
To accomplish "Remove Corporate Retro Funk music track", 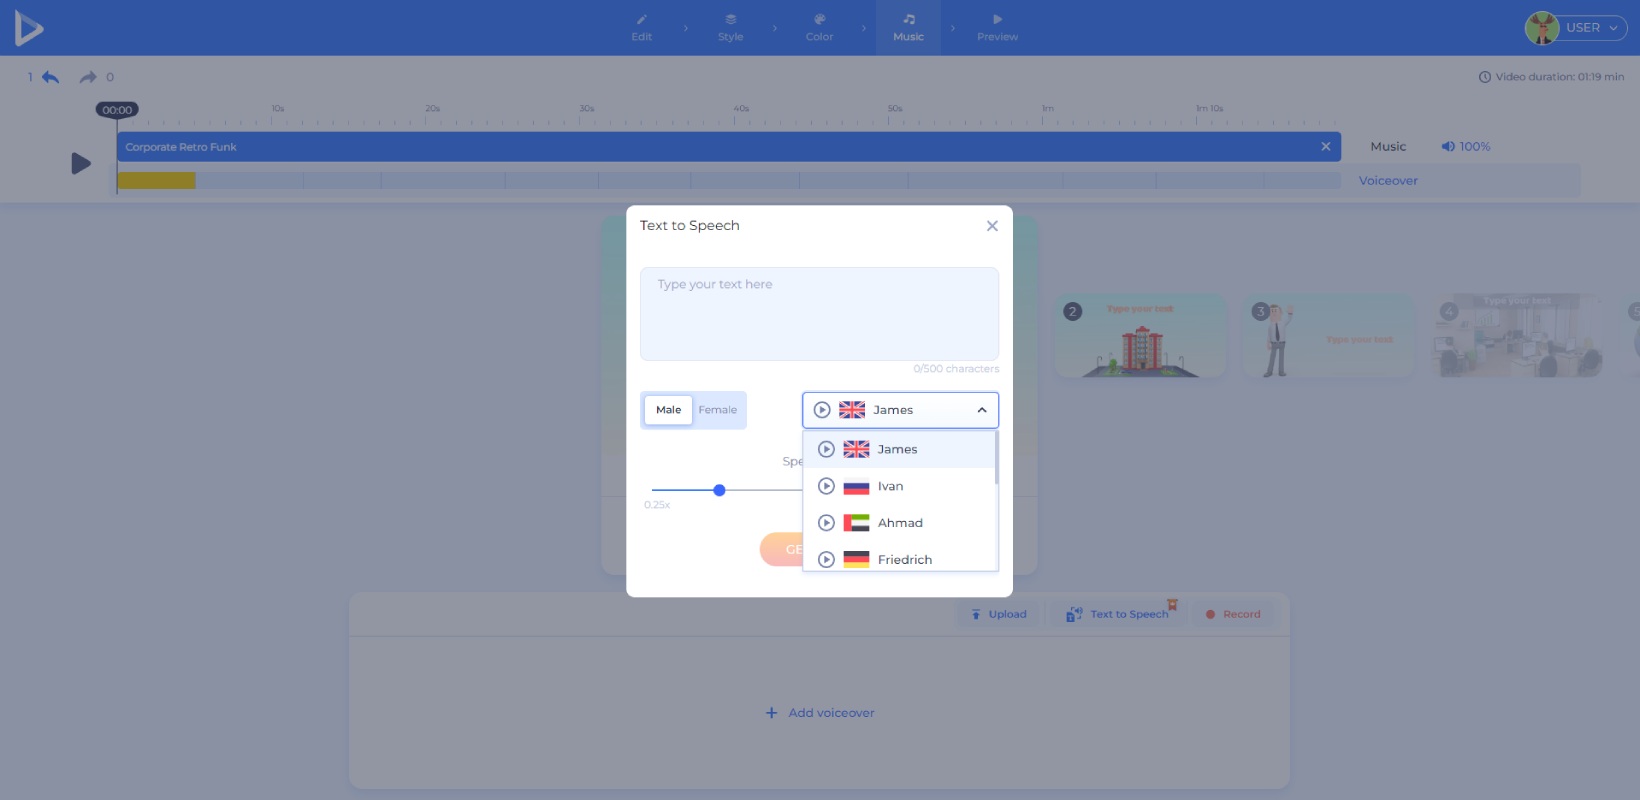I will click(x=1326, y=147).
